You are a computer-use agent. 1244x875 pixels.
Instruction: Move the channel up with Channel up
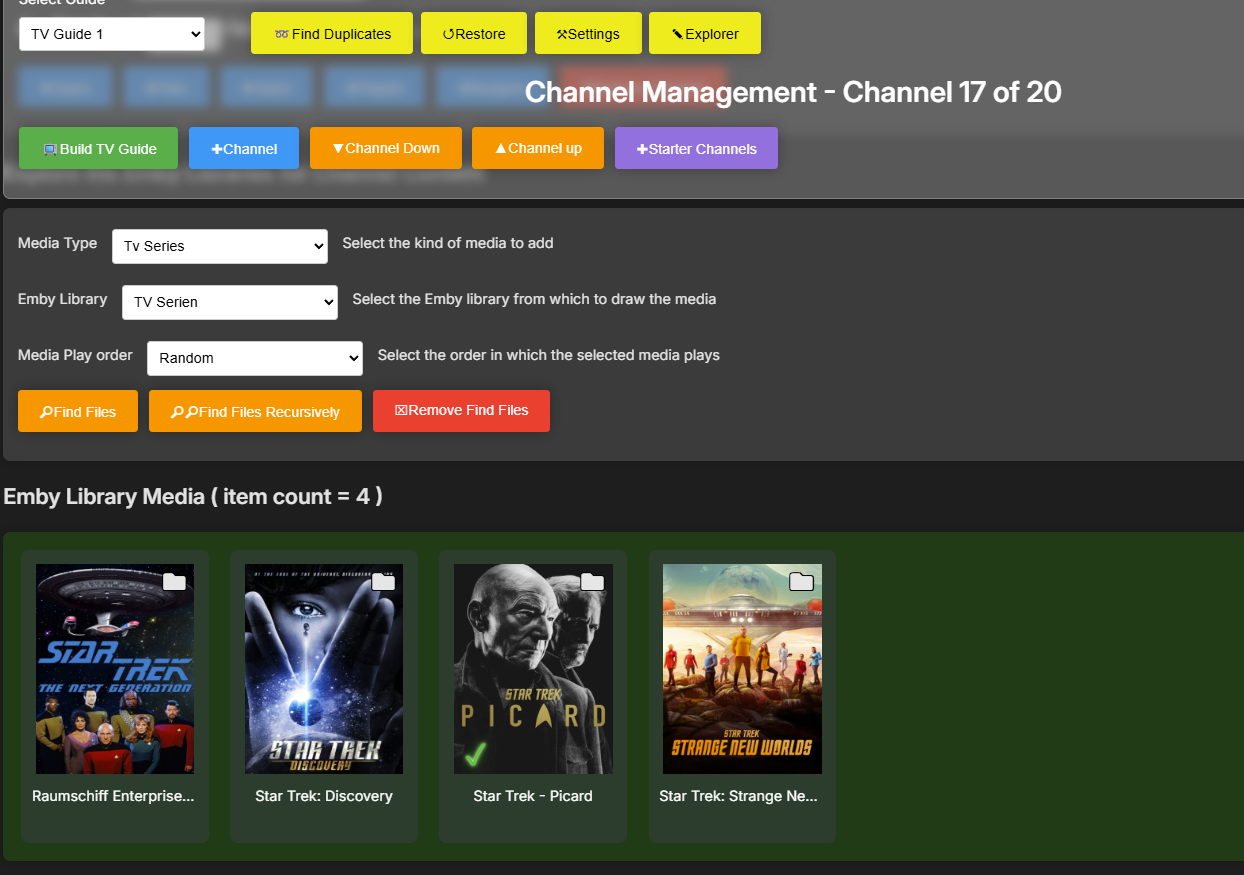[x=538, y=148]
